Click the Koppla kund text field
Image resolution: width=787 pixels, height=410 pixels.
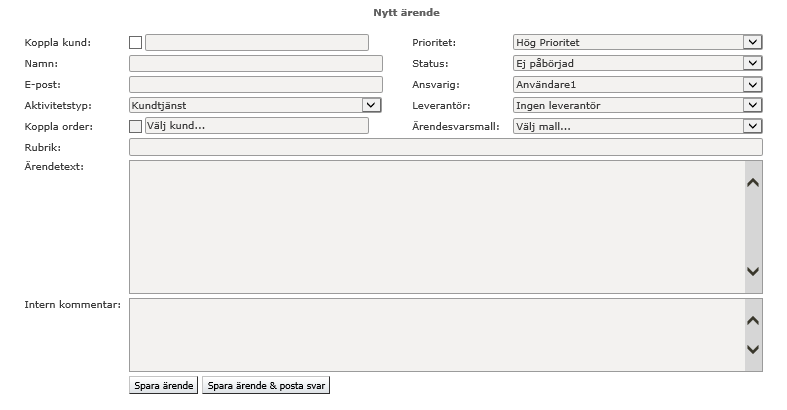(x=257, y=43)
